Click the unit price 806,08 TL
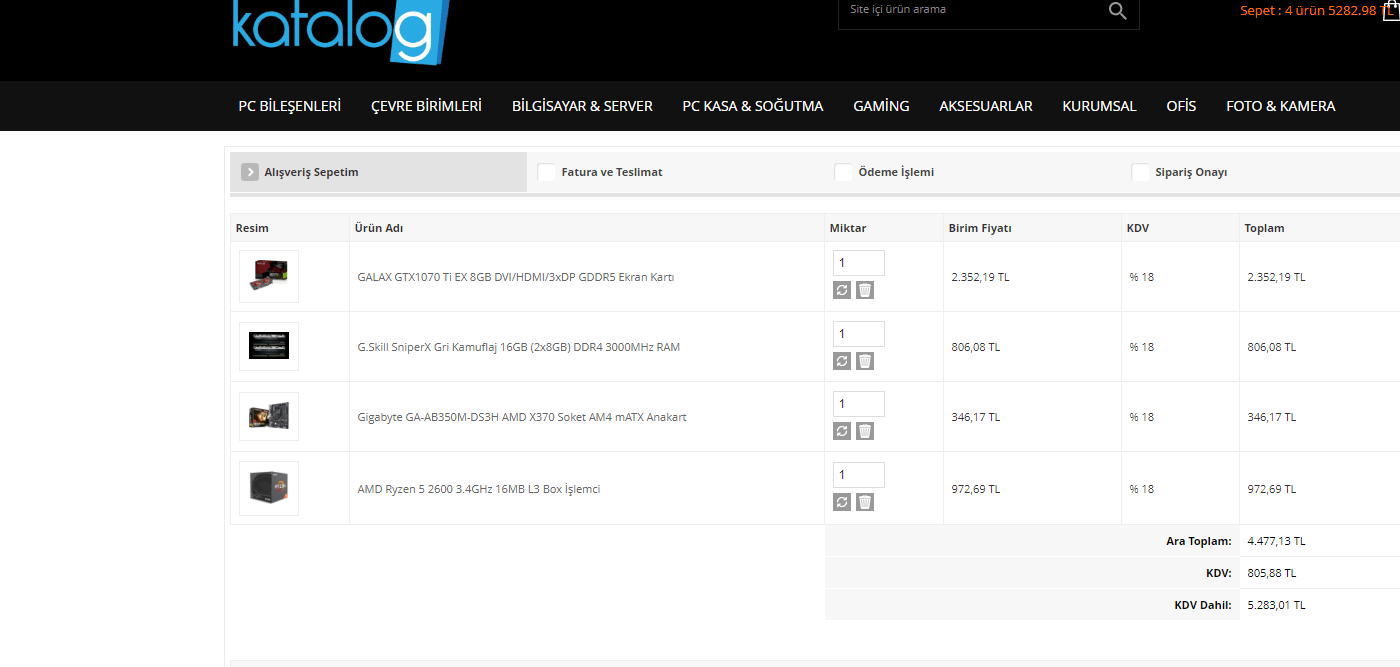 (975, 347)
